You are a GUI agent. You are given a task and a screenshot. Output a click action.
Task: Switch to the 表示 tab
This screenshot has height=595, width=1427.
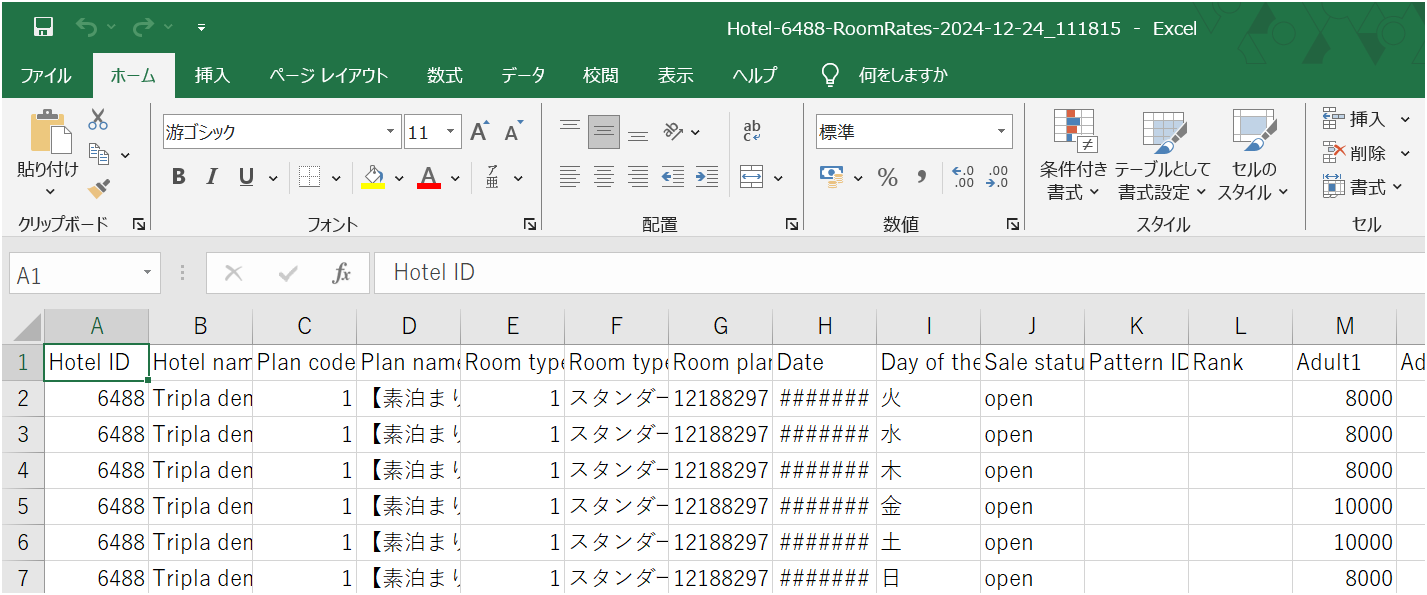[675, 76]
